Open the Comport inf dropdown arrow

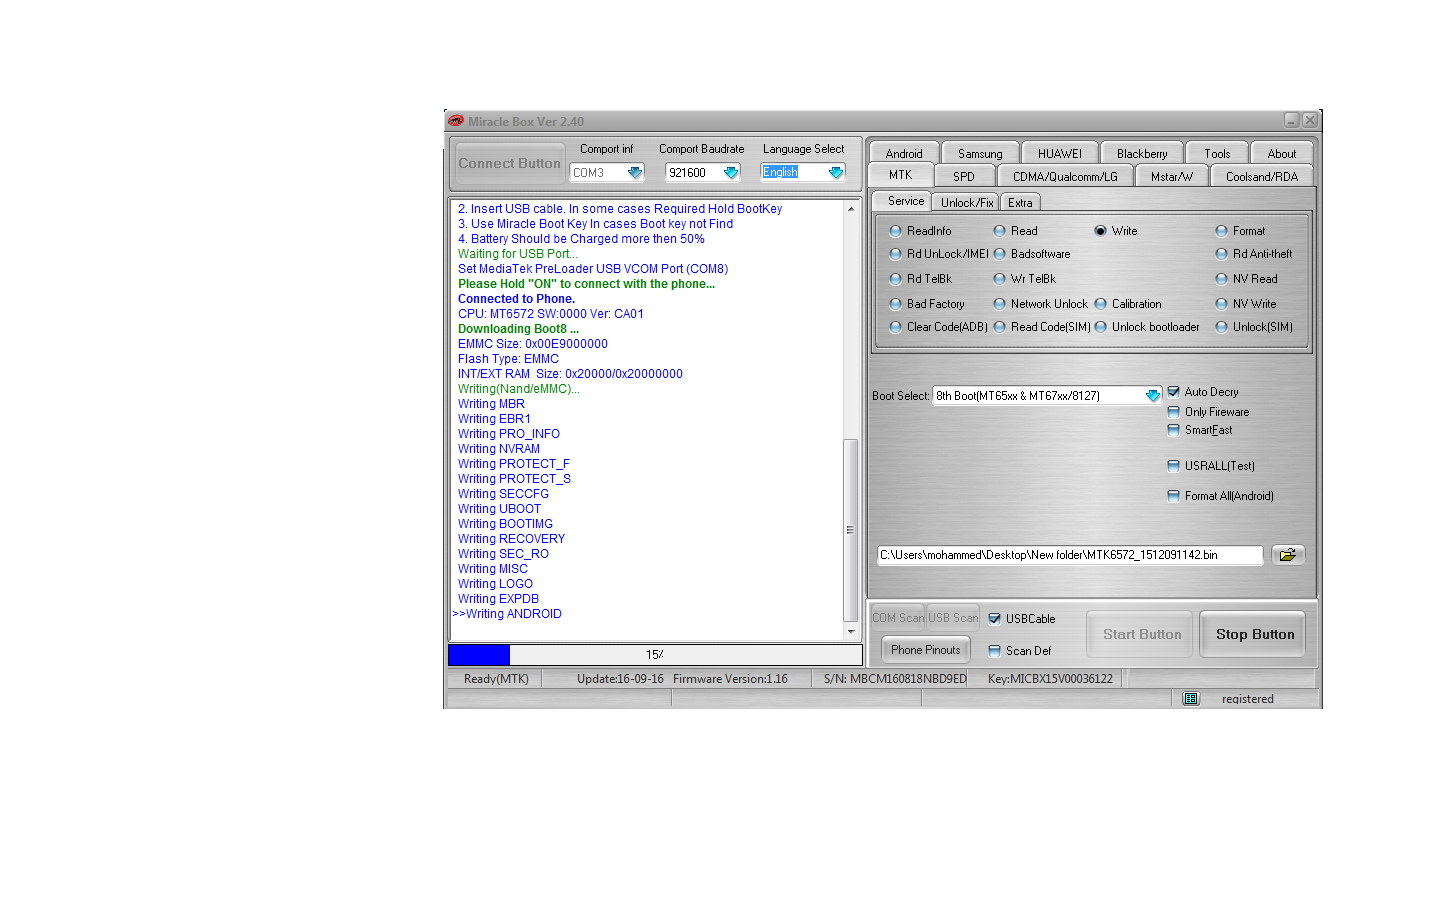(x=634, y=173)
